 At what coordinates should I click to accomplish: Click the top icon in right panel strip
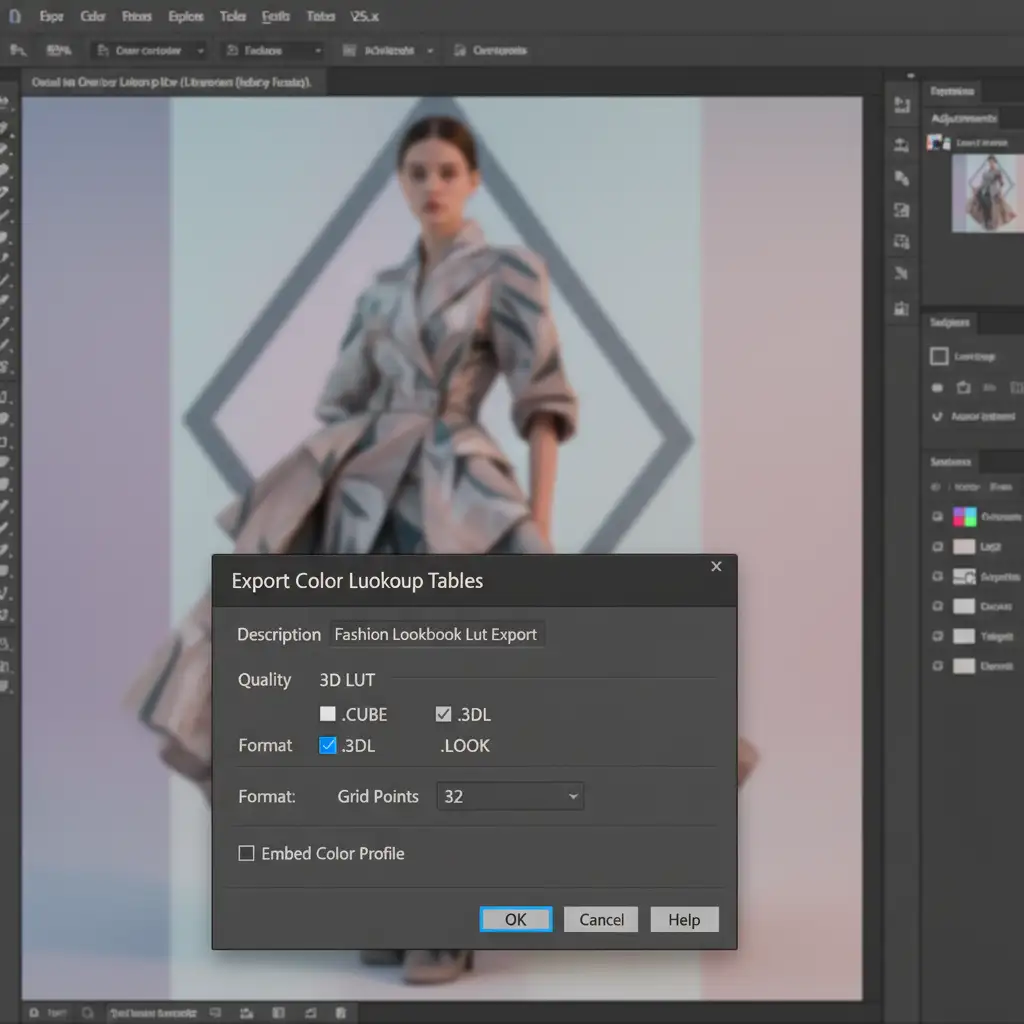(902, 104)
